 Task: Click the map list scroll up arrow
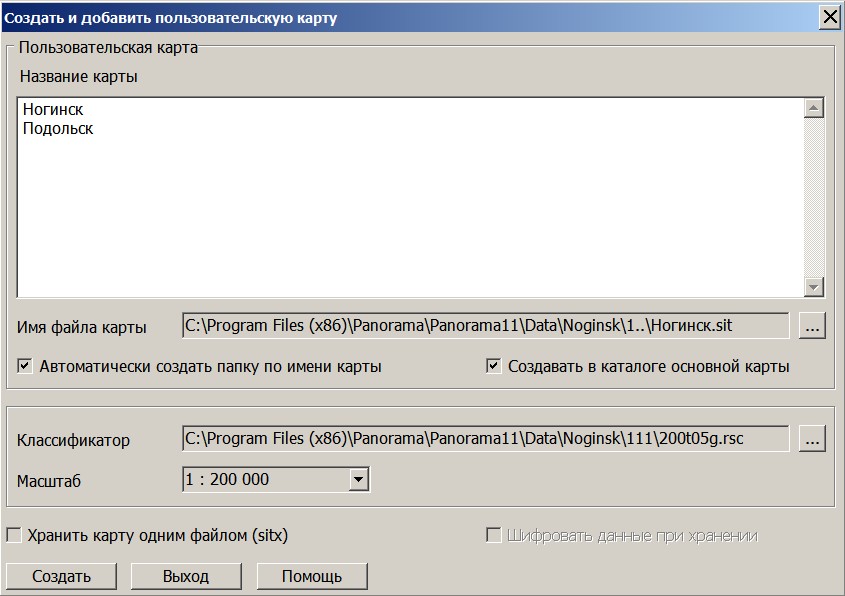[813, 109]
